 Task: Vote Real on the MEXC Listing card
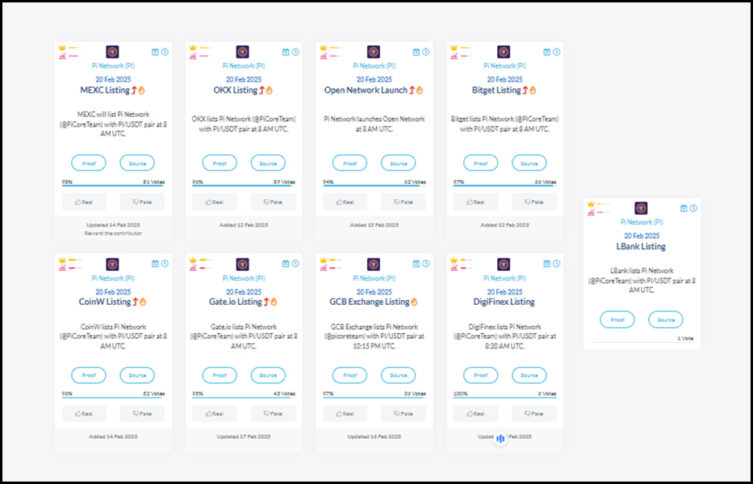tap(84, 202)
